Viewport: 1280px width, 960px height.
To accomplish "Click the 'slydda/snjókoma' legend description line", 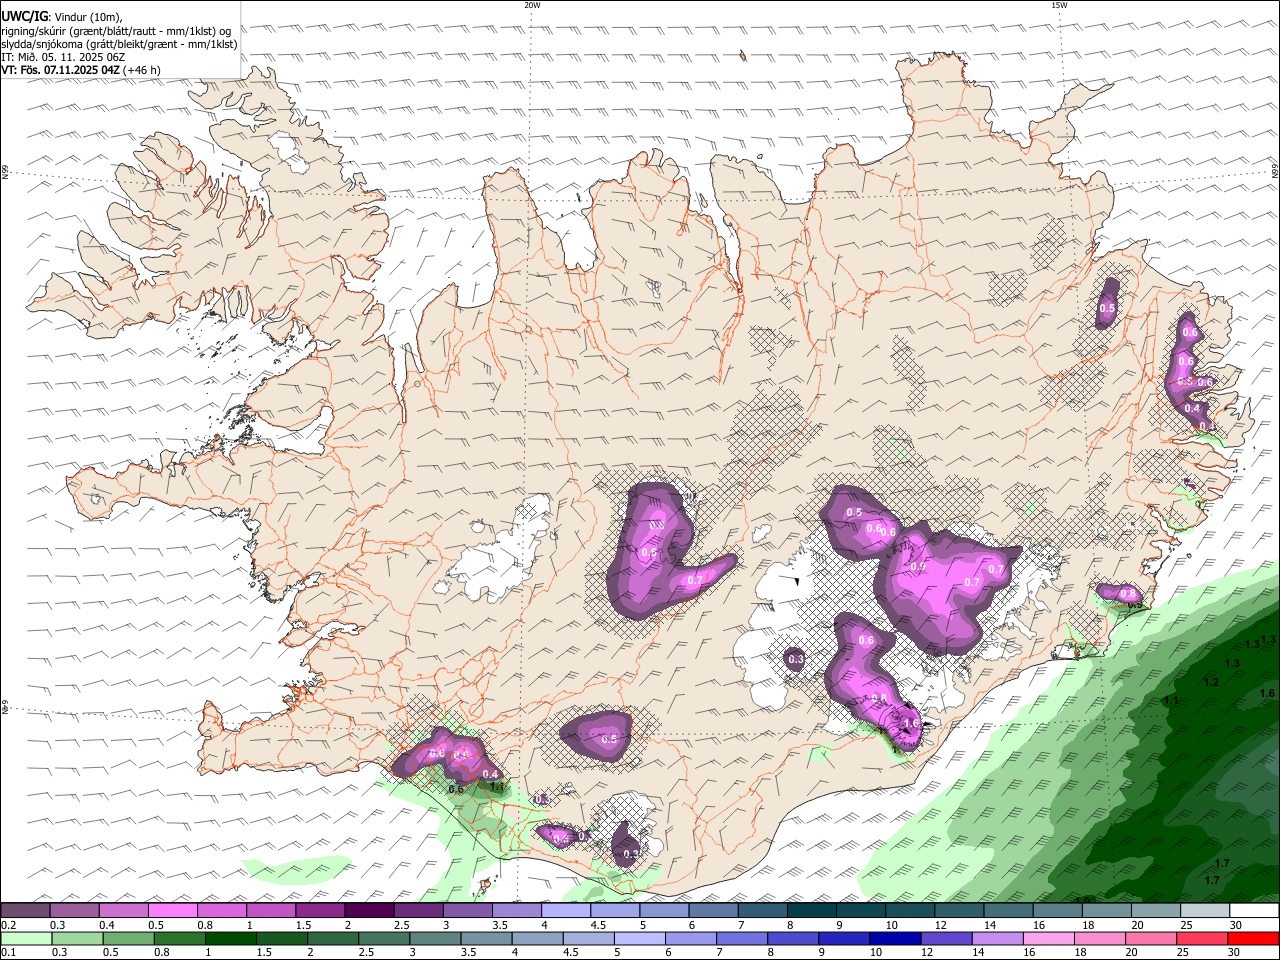I will pyautogui.click(x=119, y=43).
